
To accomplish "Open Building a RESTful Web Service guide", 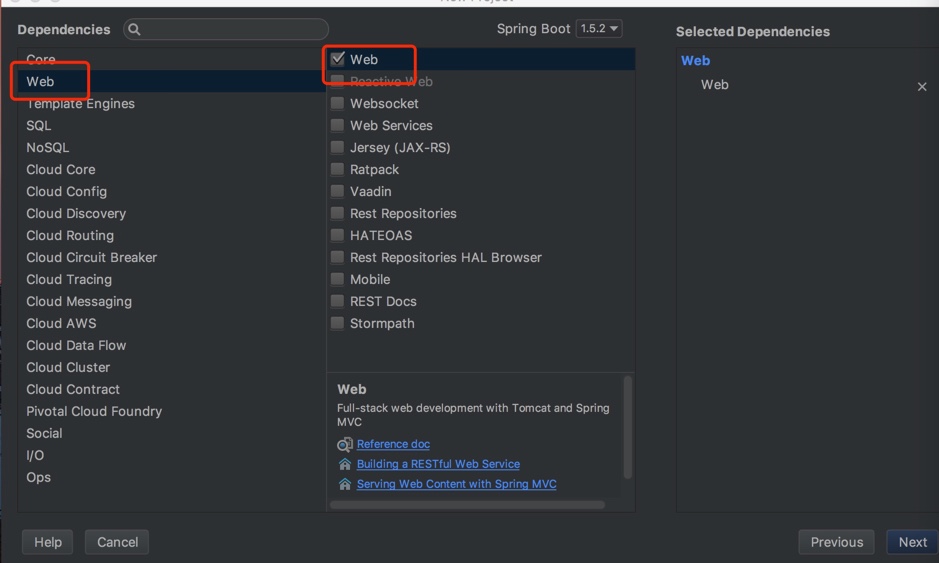I will pos(438,464).
